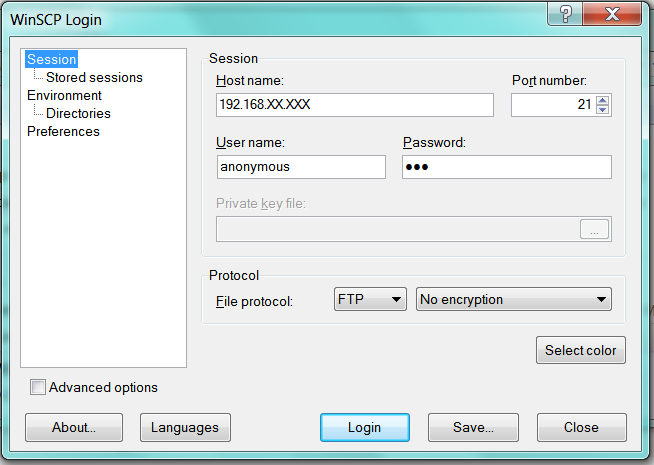Select the Session tree node
The height and width of the screenshot is (465, 654).
pos(51,59)
